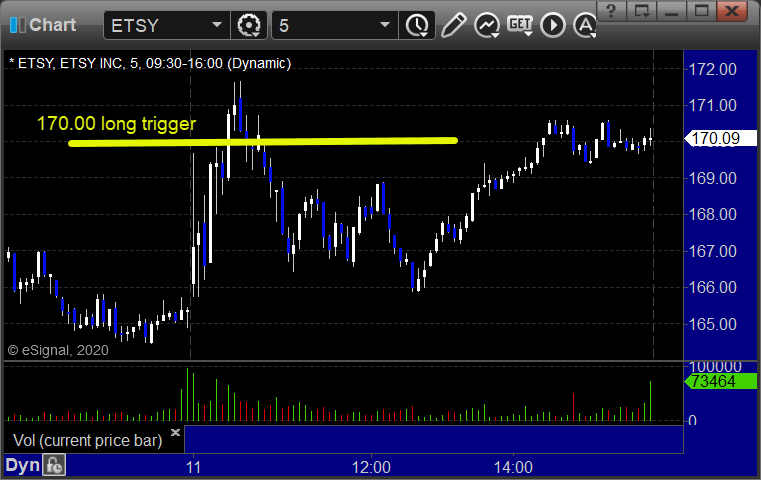Click the help question mark button
761x480 pixels.
click(x=611, y=10)
